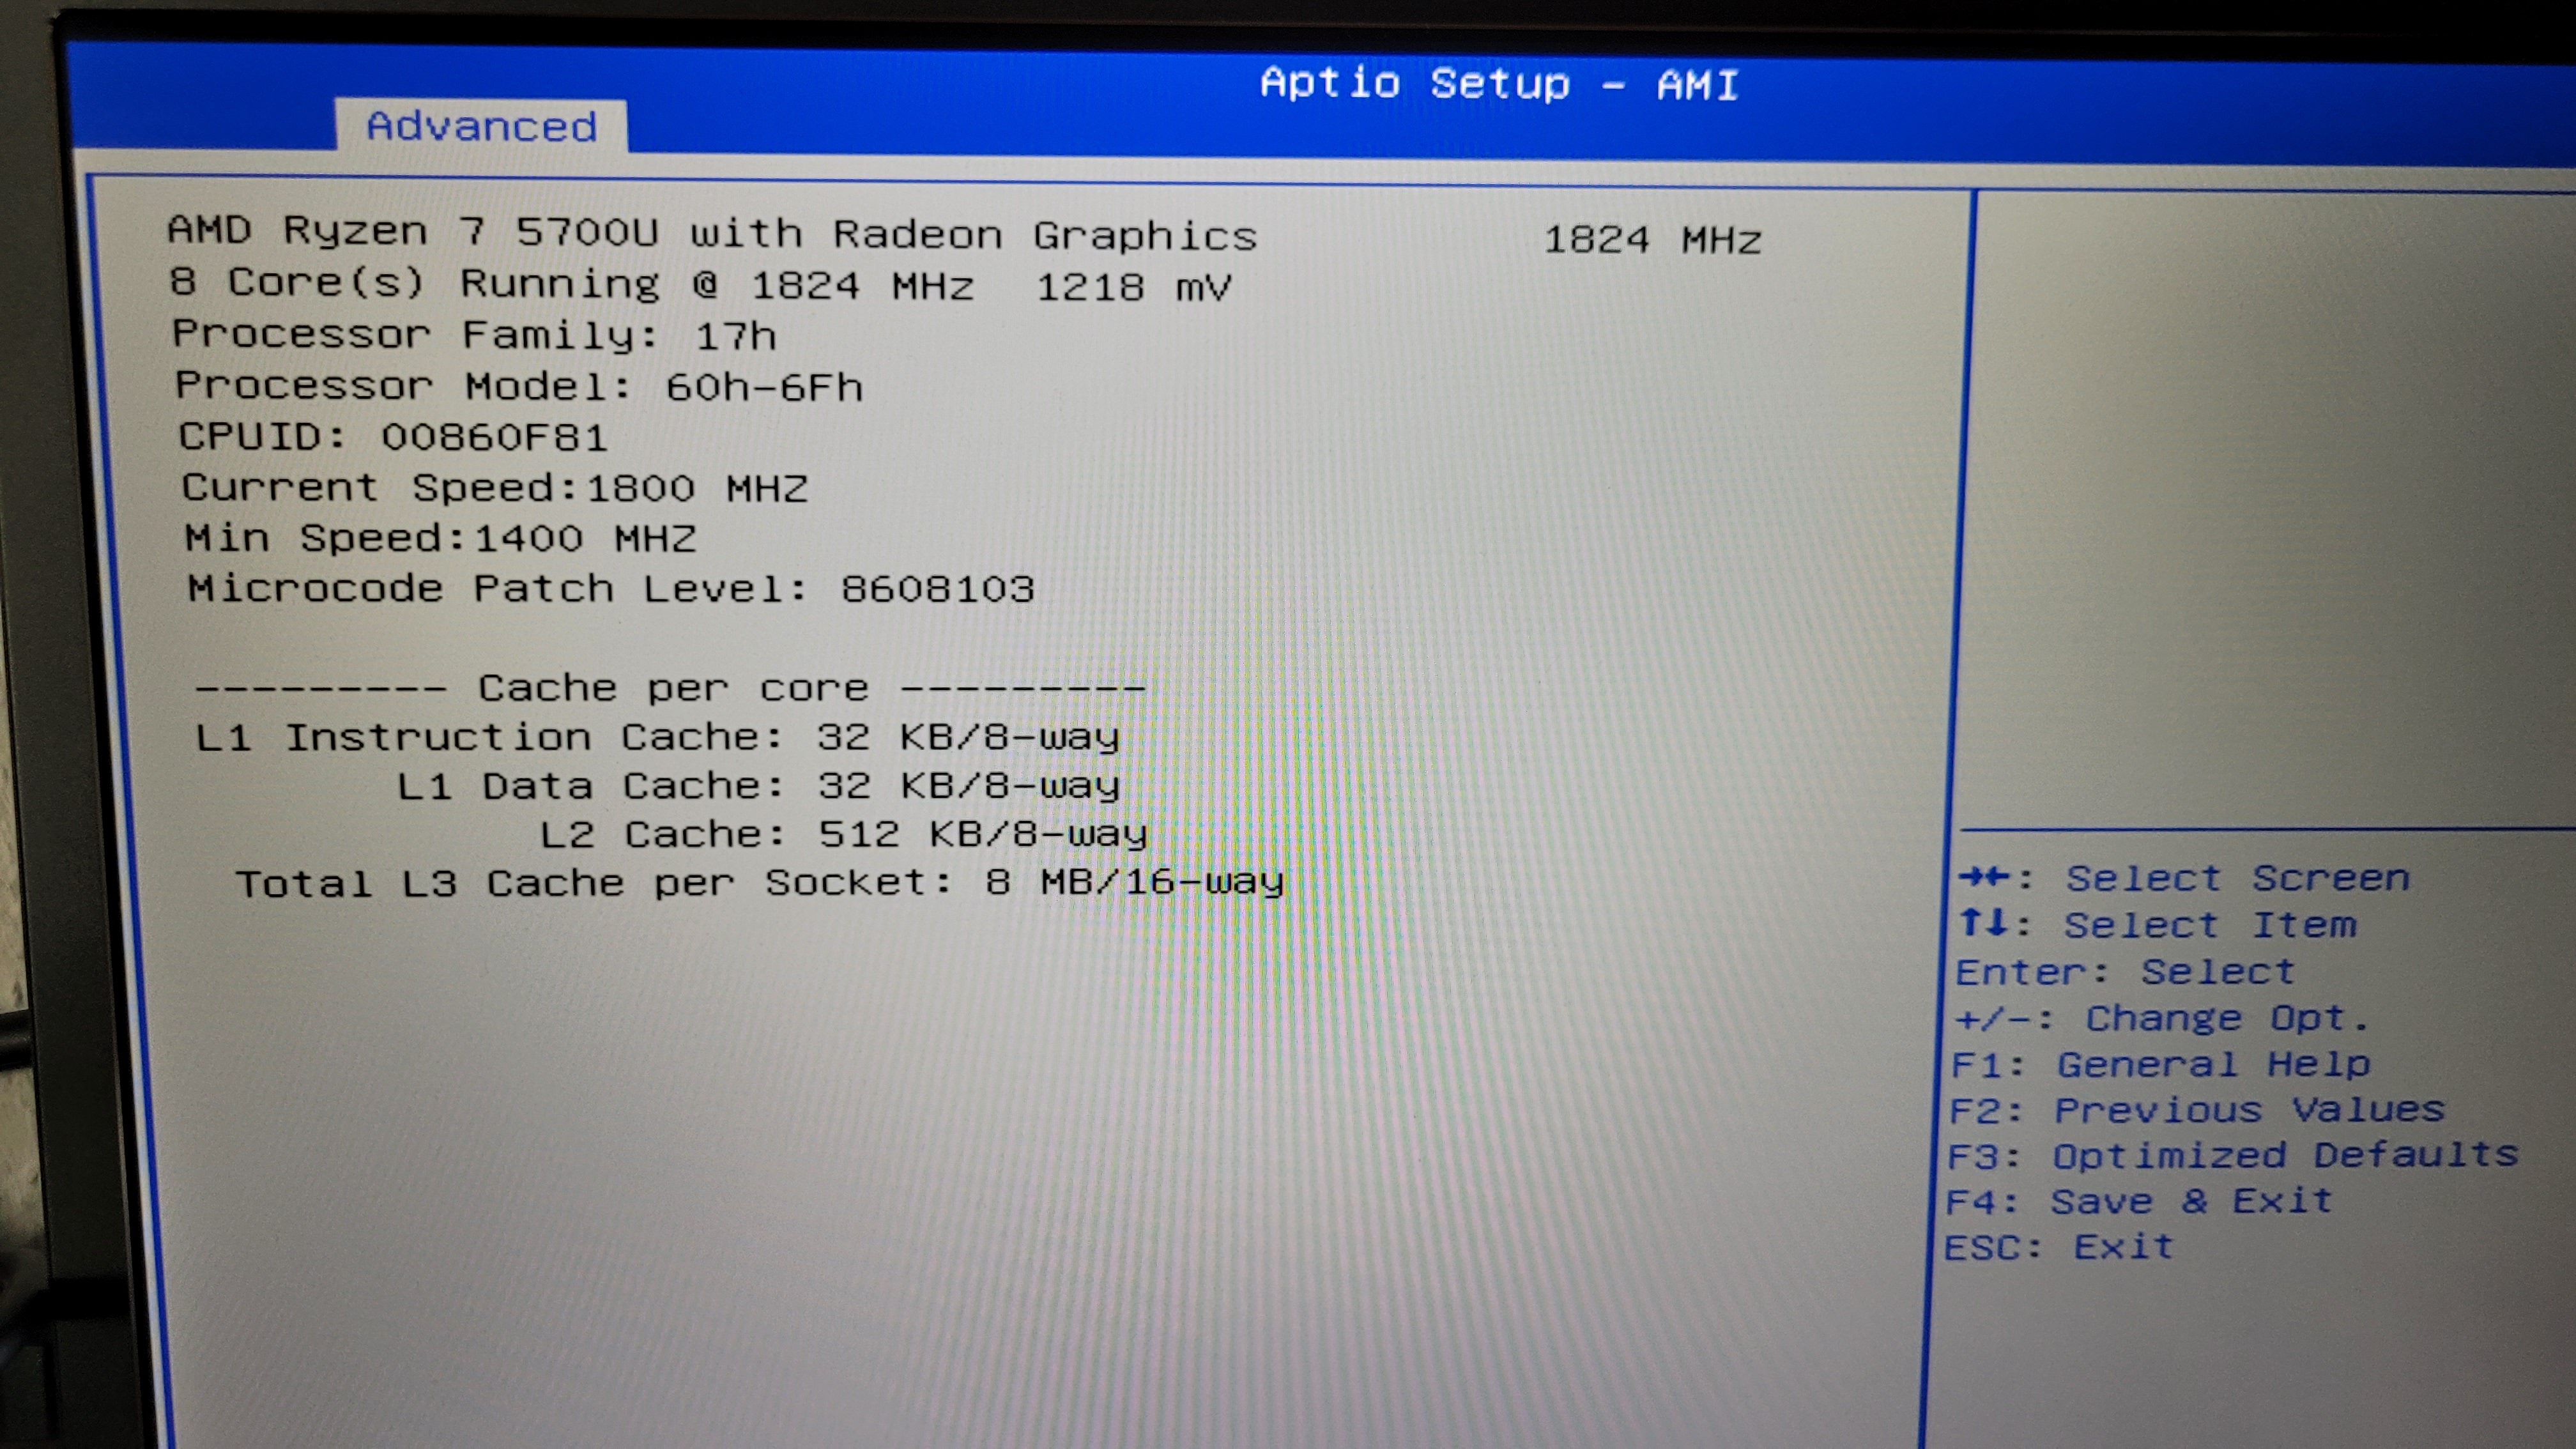Click L2 Cache: 512 KB/8-way line
This screenshot has width=2576, height=1449.
(843, 835)
